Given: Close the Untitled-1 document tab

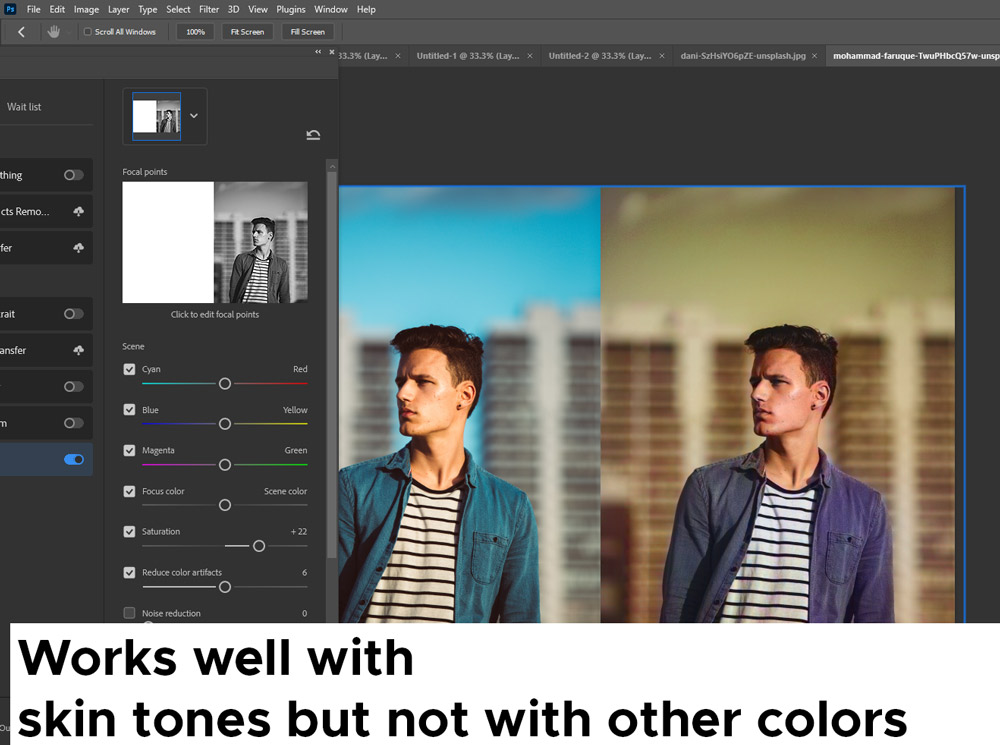Looking at the screenshot, I should (529, 56).
